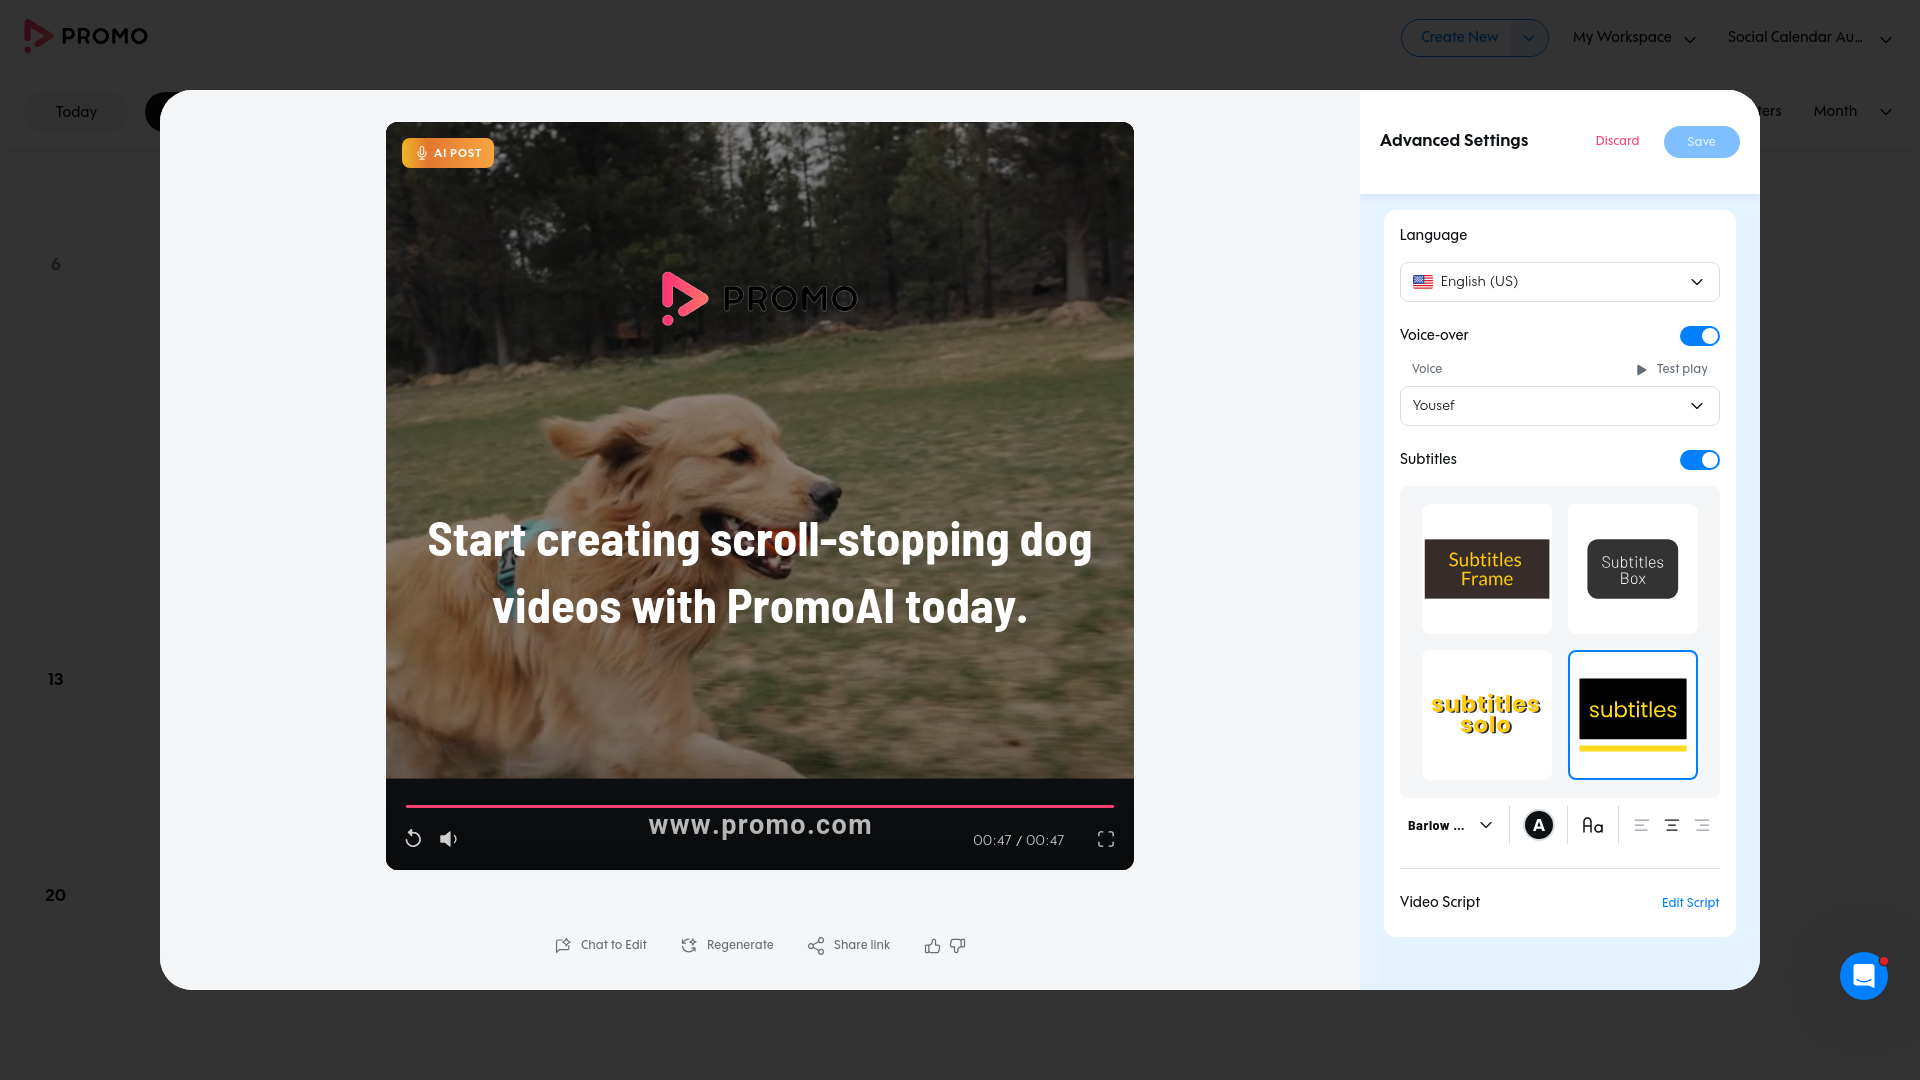Expand the Barlow font dropdown
This screenshot has height=1080, width=1920.
pos(1450,825)
